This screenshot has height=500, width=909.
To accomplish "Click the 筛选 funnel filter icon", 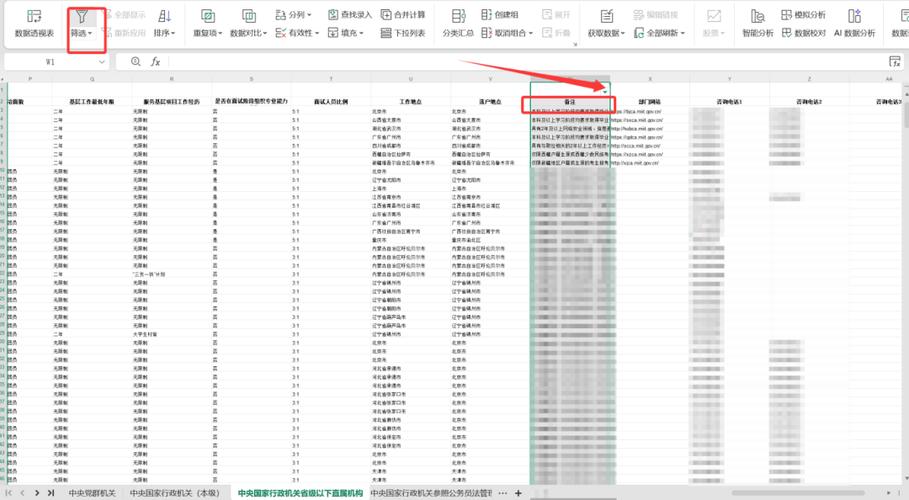I will (82, 16).
